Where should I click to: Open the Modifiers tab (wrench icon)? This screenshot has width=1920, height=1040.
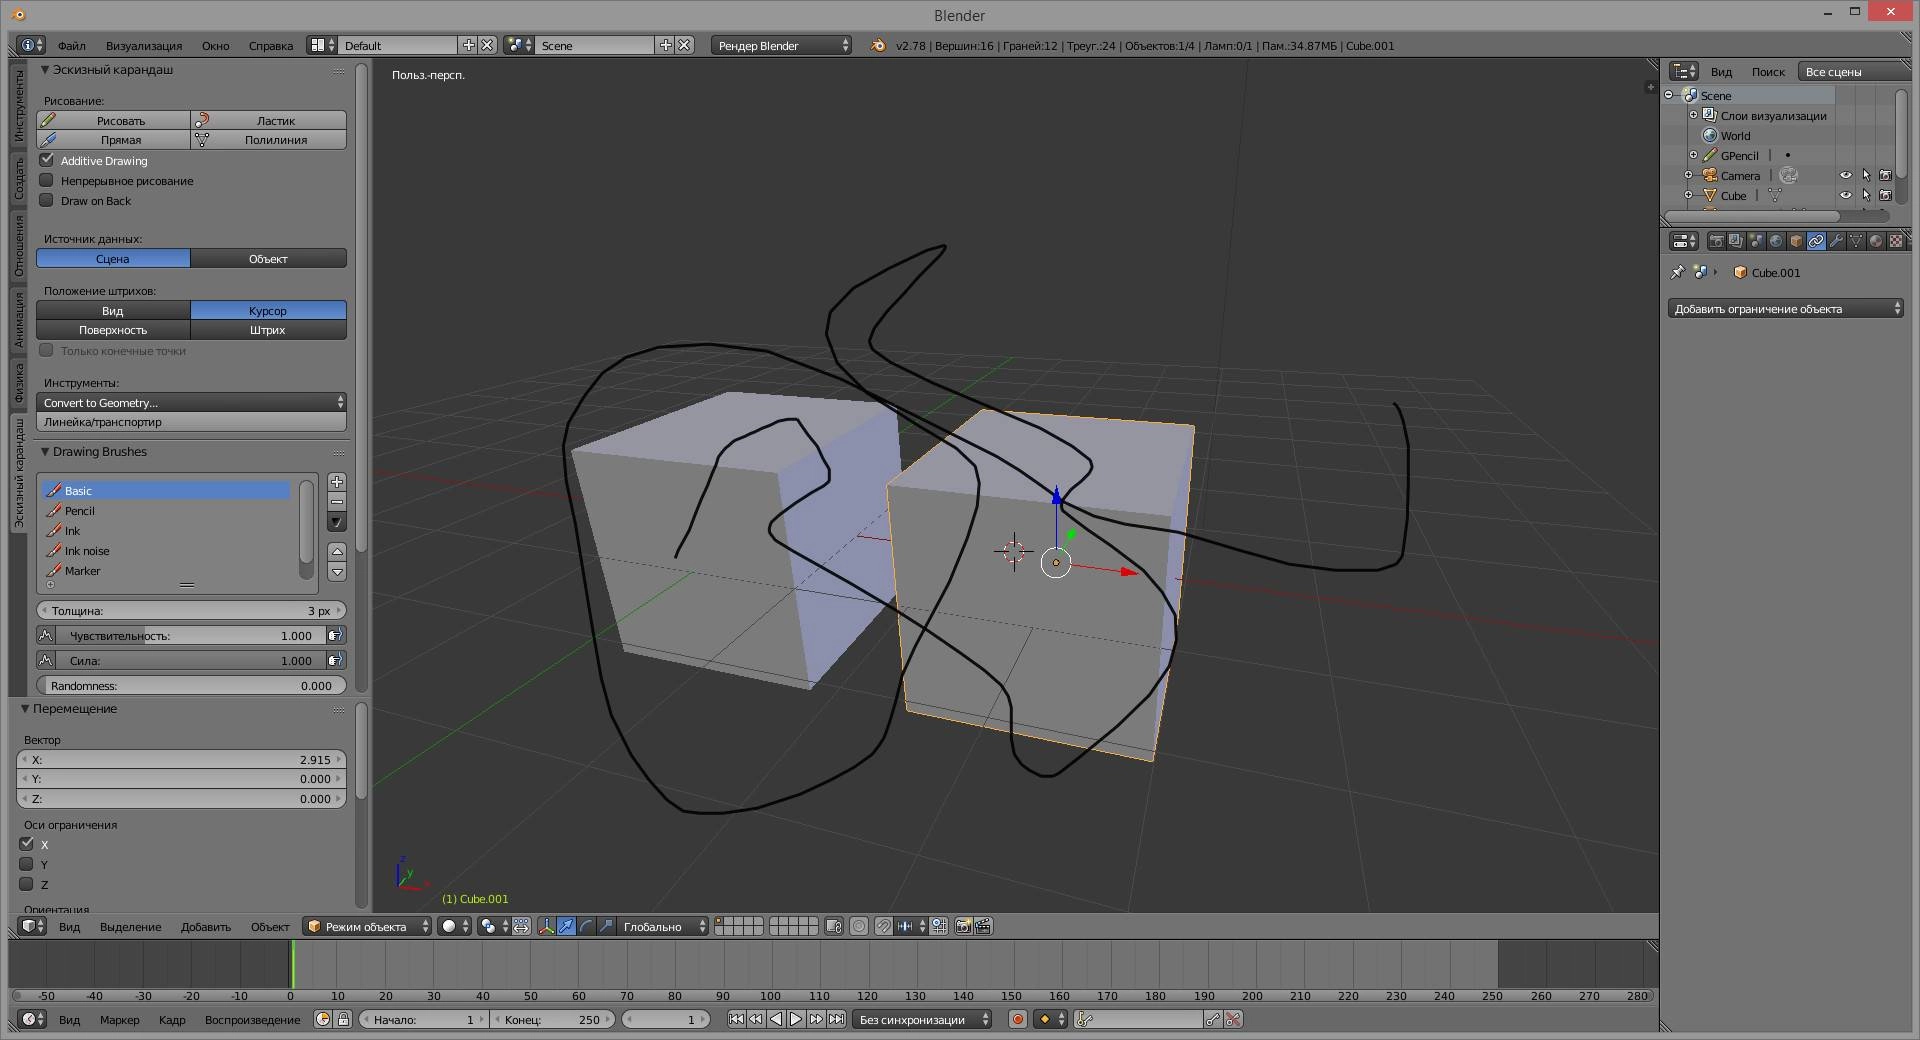(x=1837, y=241)
